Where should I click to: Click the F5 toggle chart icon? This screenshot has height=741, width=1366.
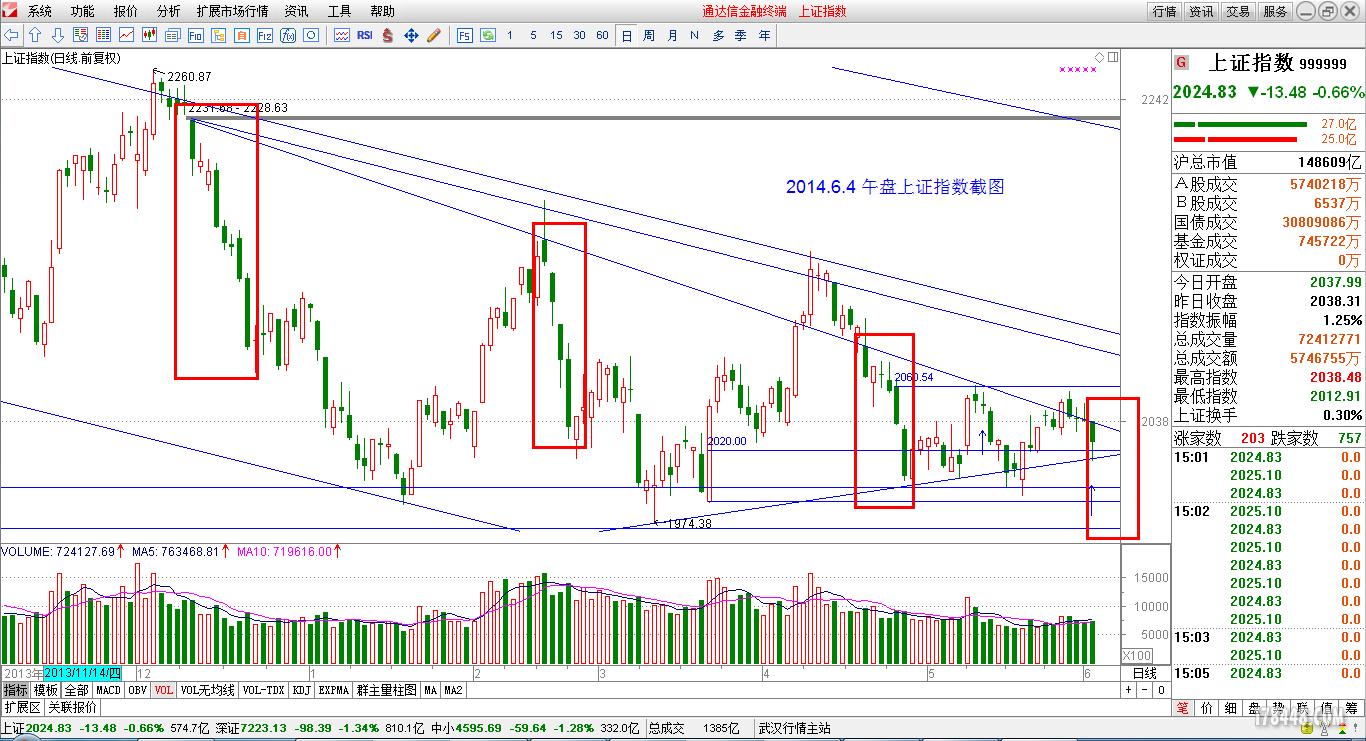pyautogui.click(x=465, y=35)
